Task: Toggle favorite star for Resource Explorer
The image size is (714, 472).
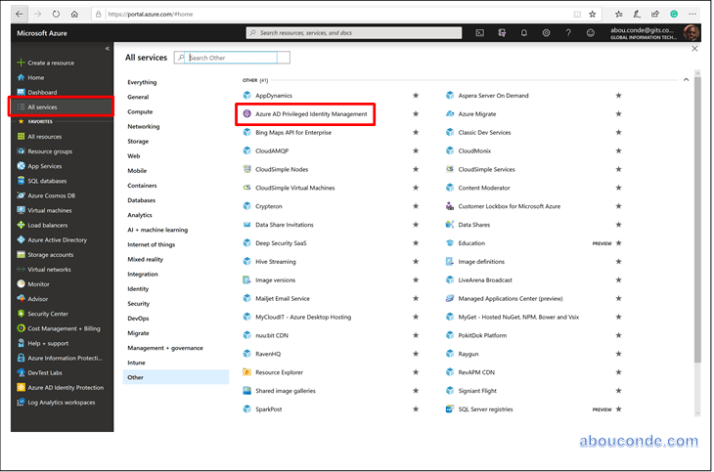Action: [416, 372]
